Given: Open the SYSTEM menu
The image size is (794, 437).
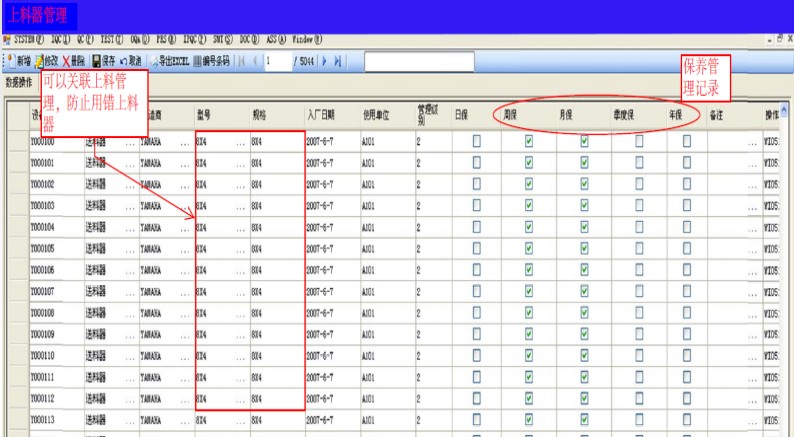Looking at the screenshot, I should (x=24, y=39).
